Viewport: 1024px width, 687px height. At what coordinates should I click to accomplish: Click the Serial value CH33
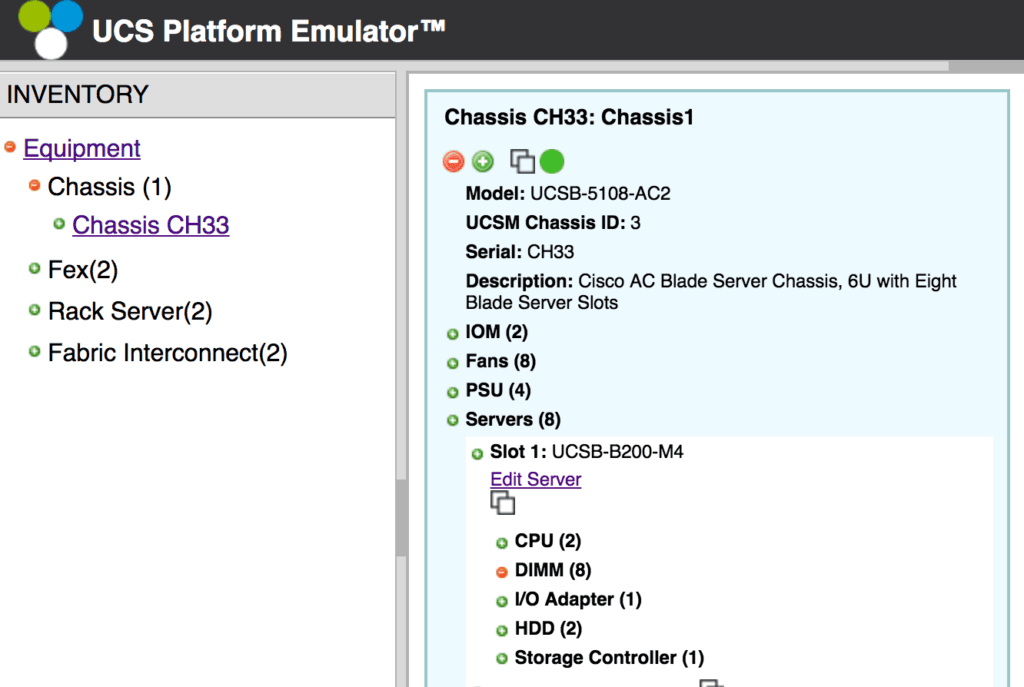[551, 252]
